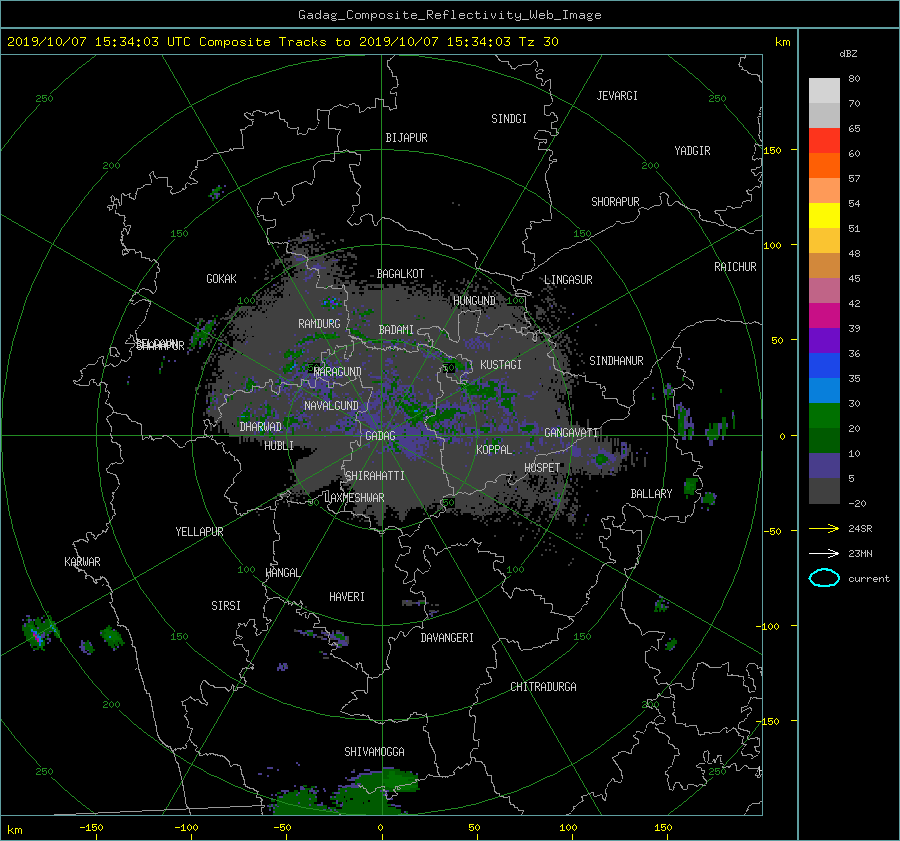Select the KUSTAGI label
The width and height of the screenshot is (900, 841).
[x=501, y=365]
